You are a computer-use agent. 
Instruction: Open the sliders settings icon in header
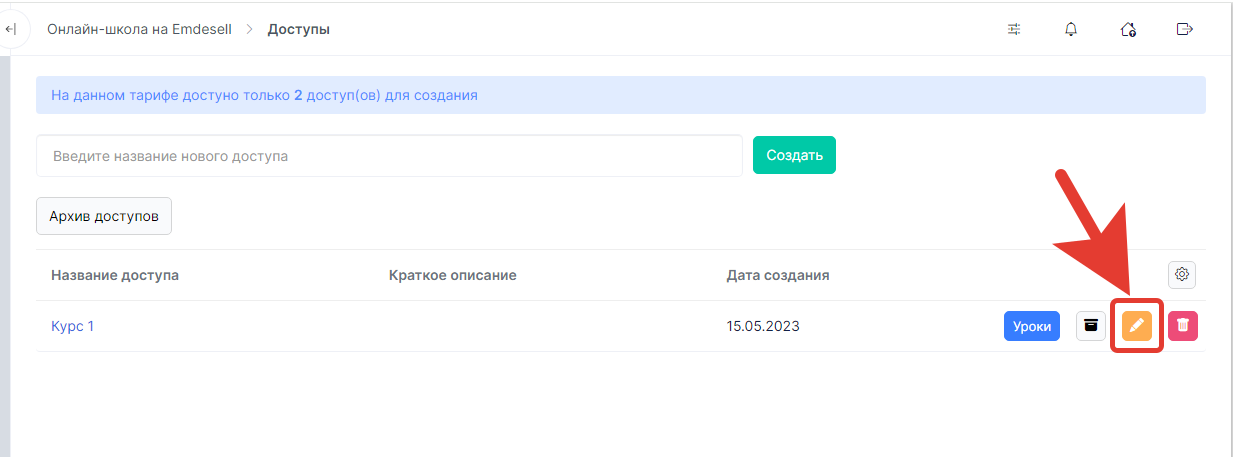pos(1014,29)
